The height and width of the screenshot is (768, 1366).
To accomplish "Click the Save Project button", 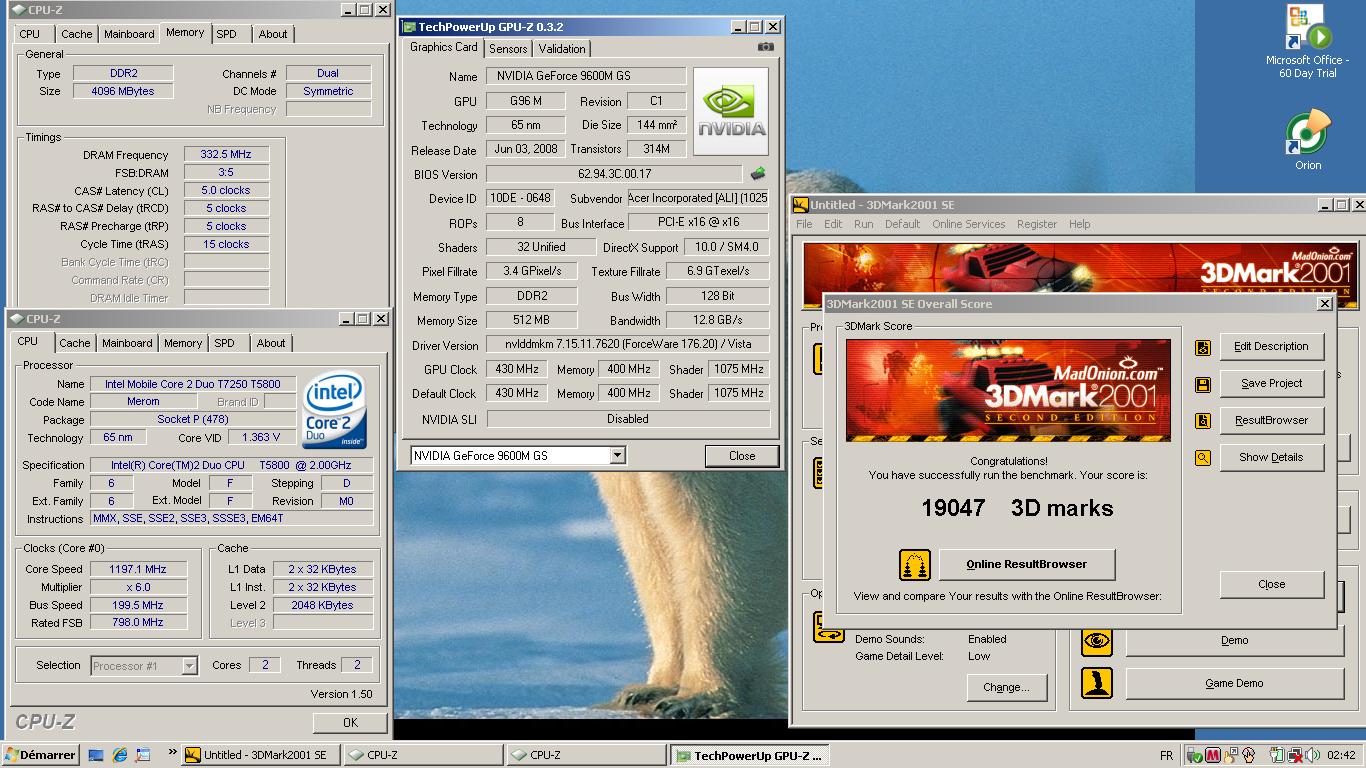I will 1271,384.
